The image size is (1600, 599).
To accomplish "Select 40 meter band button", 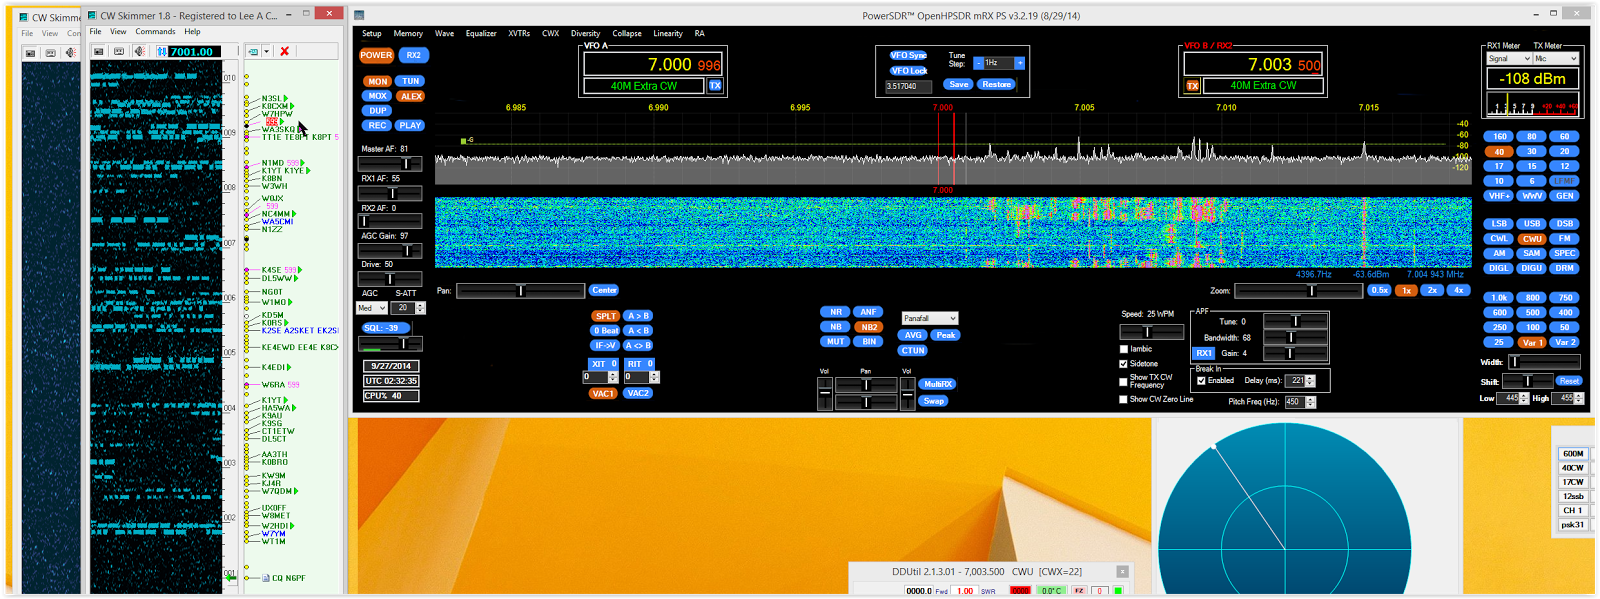I will (1499, 152).
